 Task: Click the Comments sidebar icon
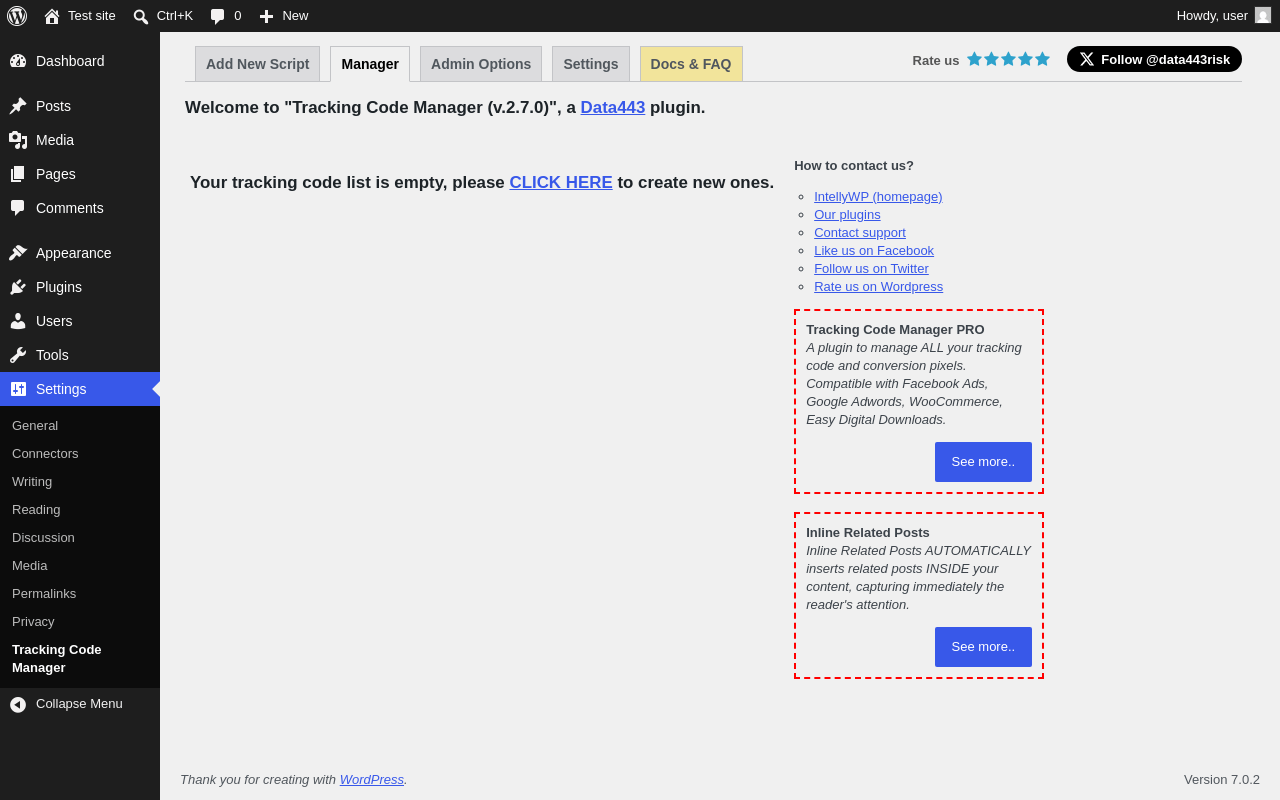[x=18, y=208]
